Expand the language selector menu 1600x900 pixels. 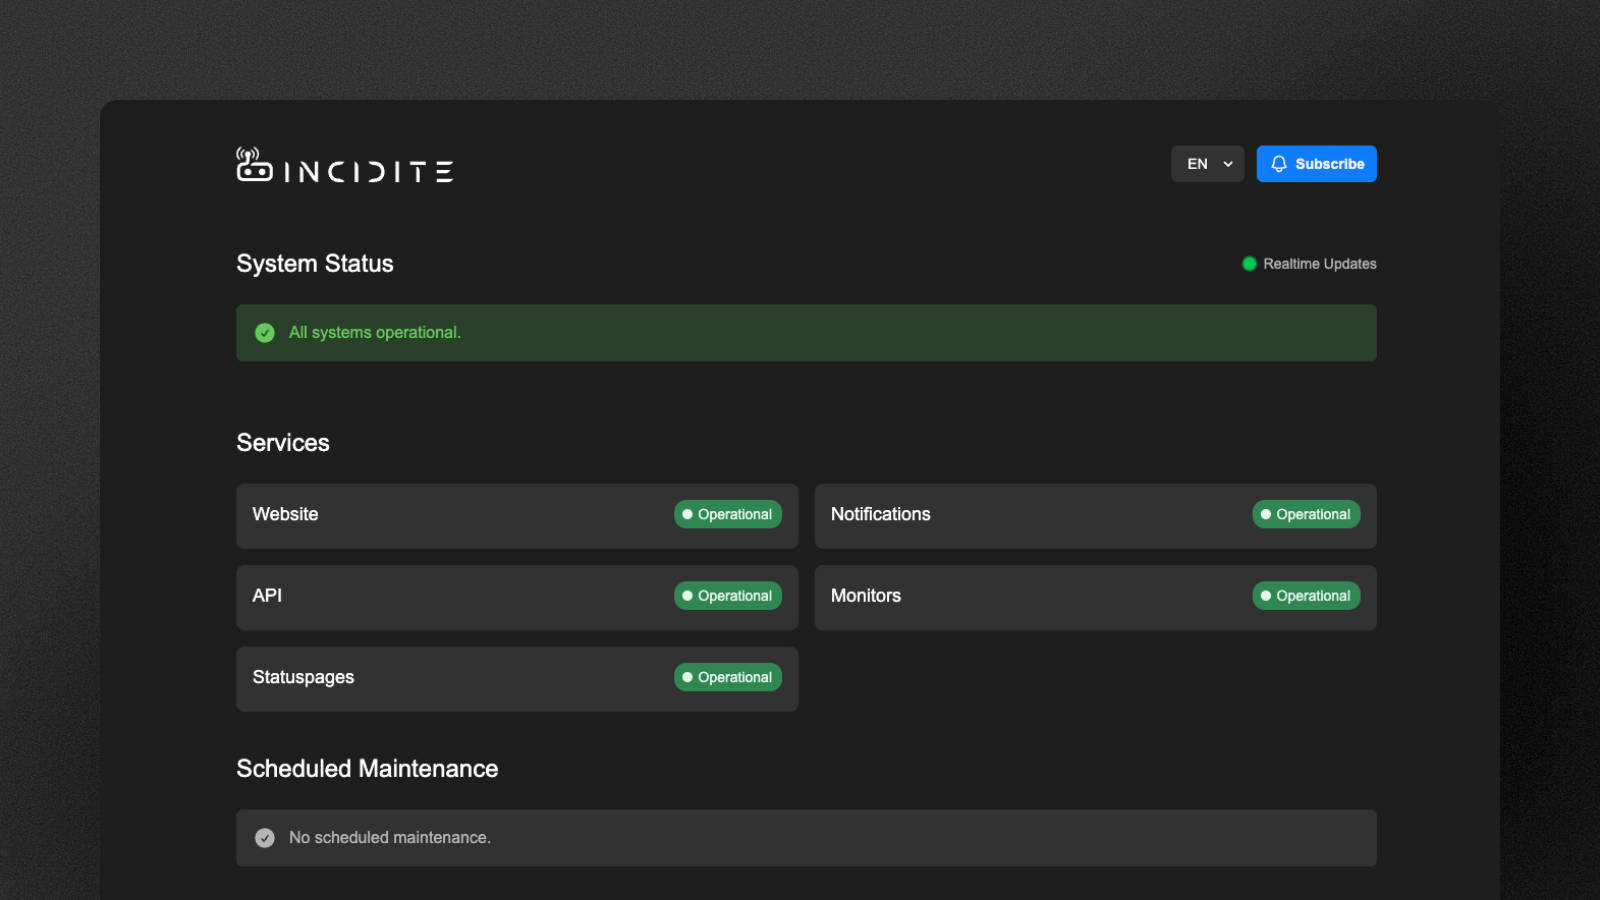tap(1207, 163)
